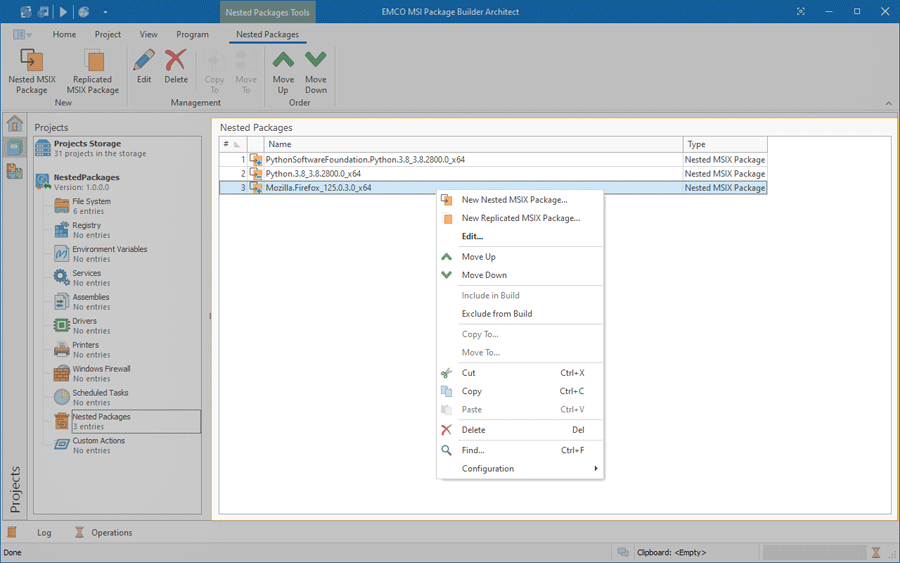
Task: Switch to the Project ribbon tab
Action: 108,34
